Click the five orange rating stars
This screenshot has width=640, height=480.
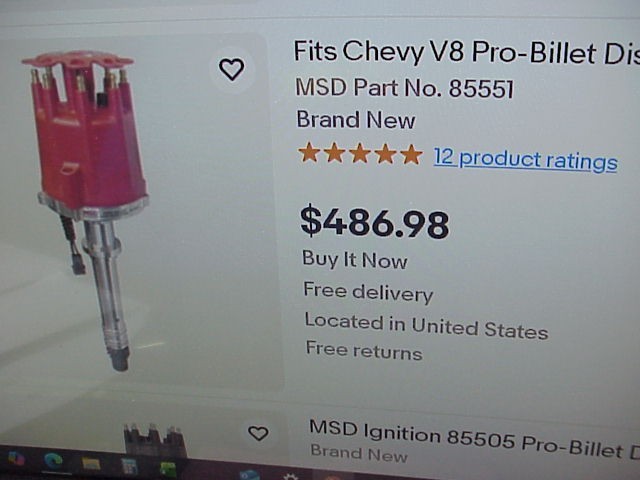click(x=360, y=154)
